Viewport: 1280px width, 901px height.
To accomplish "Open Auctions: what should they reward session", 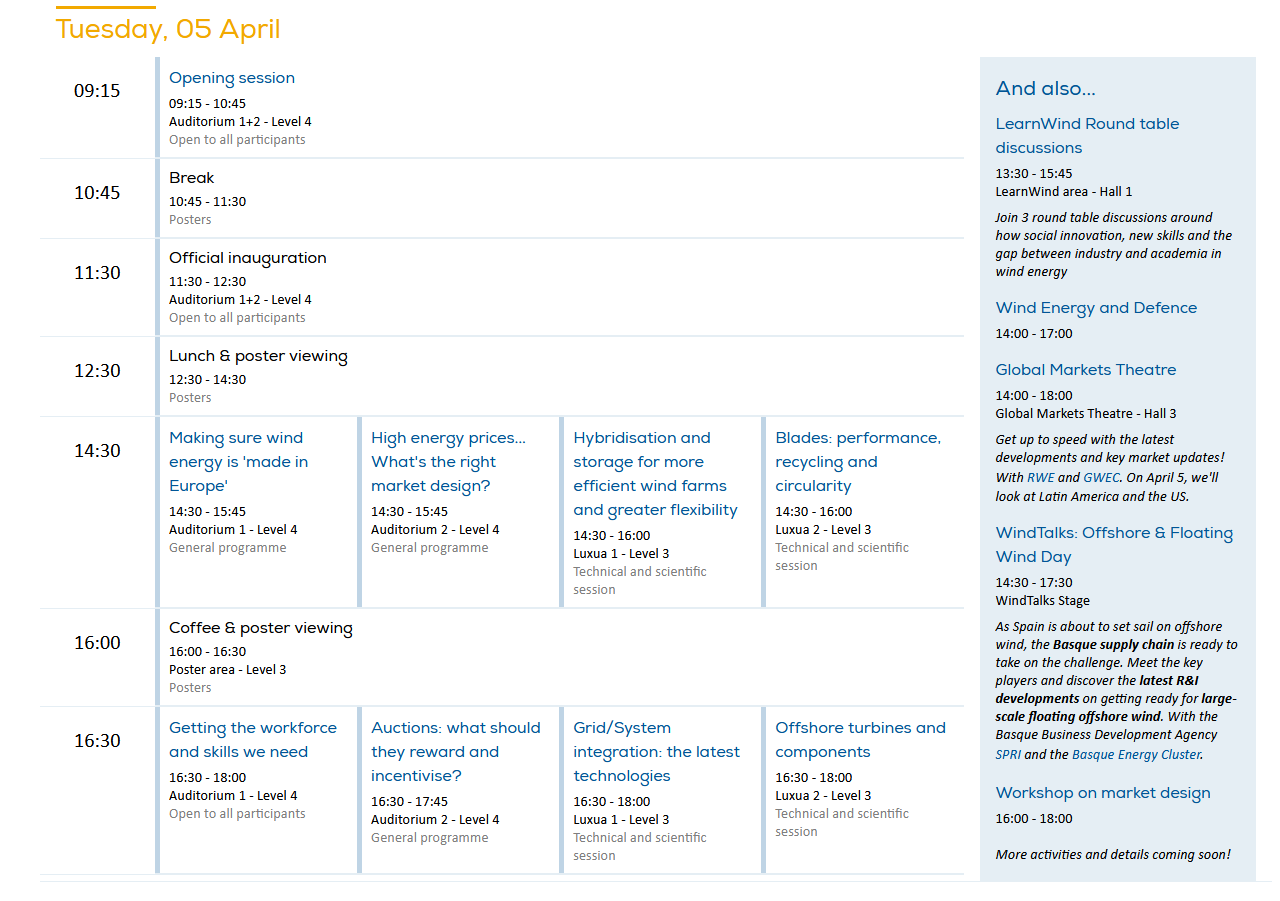I will pos(456,752).
